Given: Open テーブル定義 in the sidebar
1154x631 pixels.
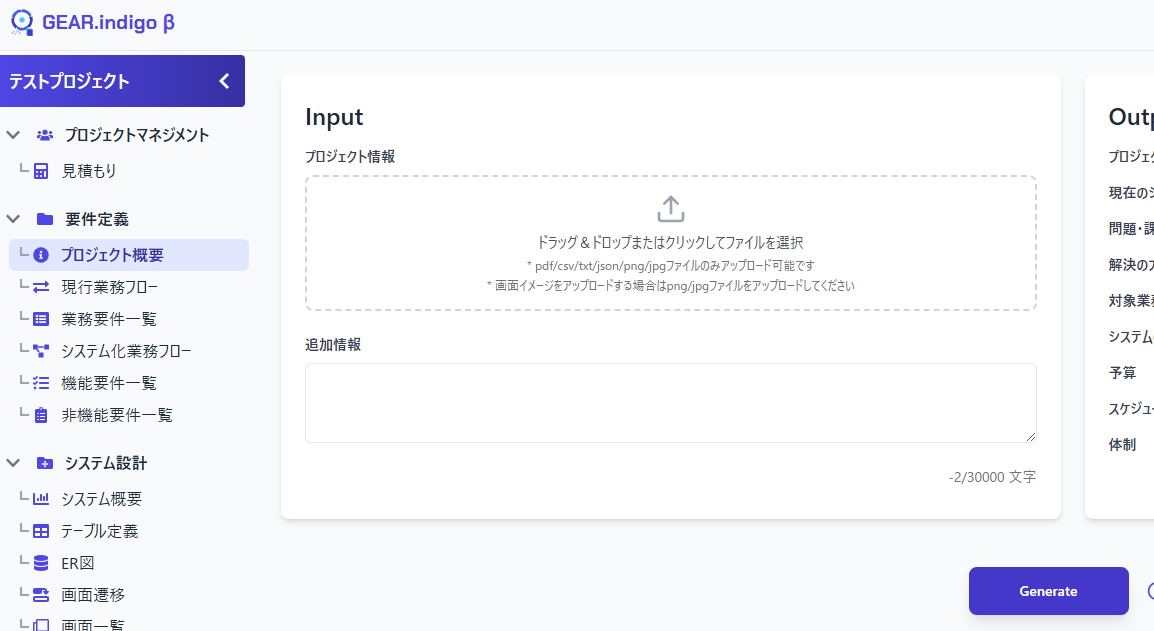Looking at the screenshot, I should tap(99, 531).
